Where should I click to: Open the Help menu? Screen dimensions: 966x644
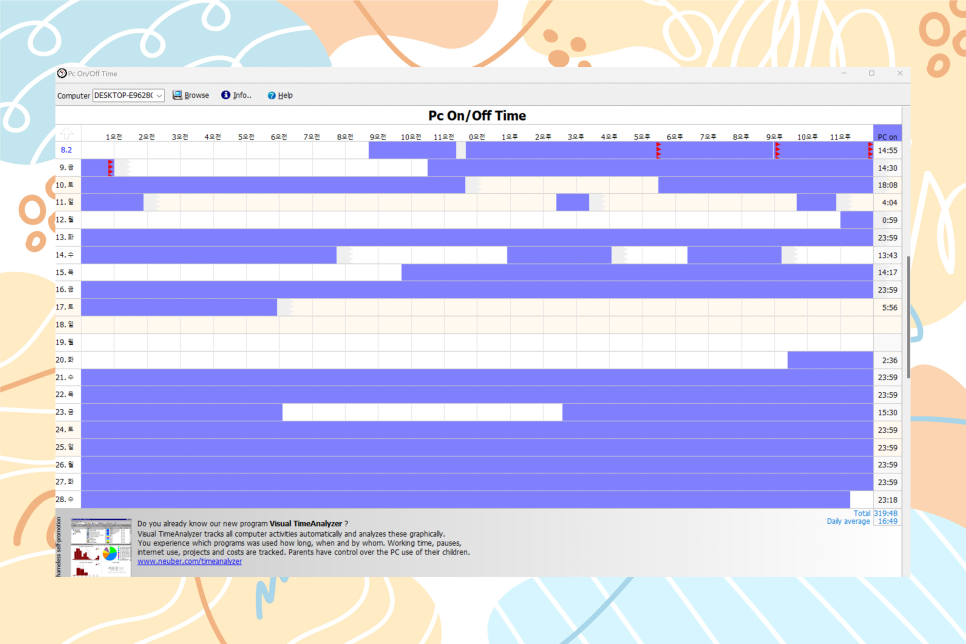coord(280,96)
